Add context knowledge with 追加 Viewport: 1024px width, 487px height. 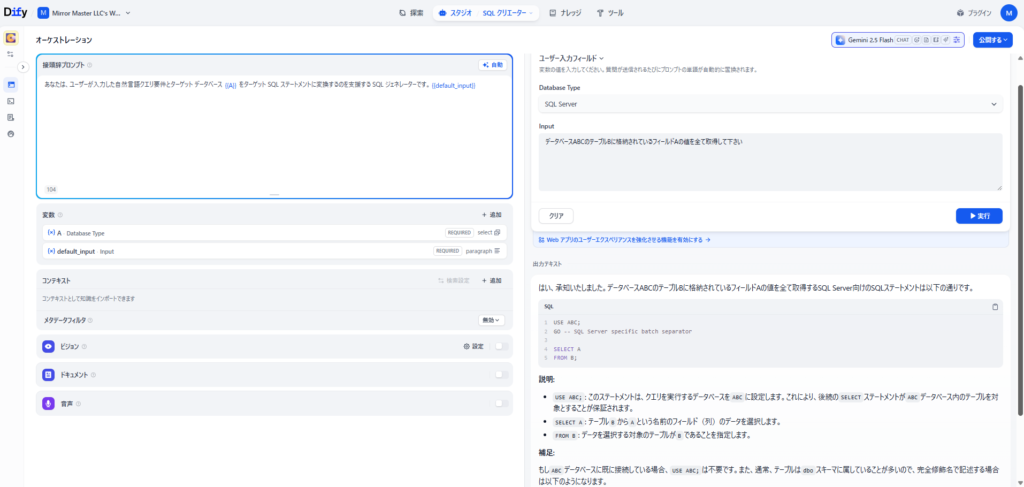click(492, 281)
